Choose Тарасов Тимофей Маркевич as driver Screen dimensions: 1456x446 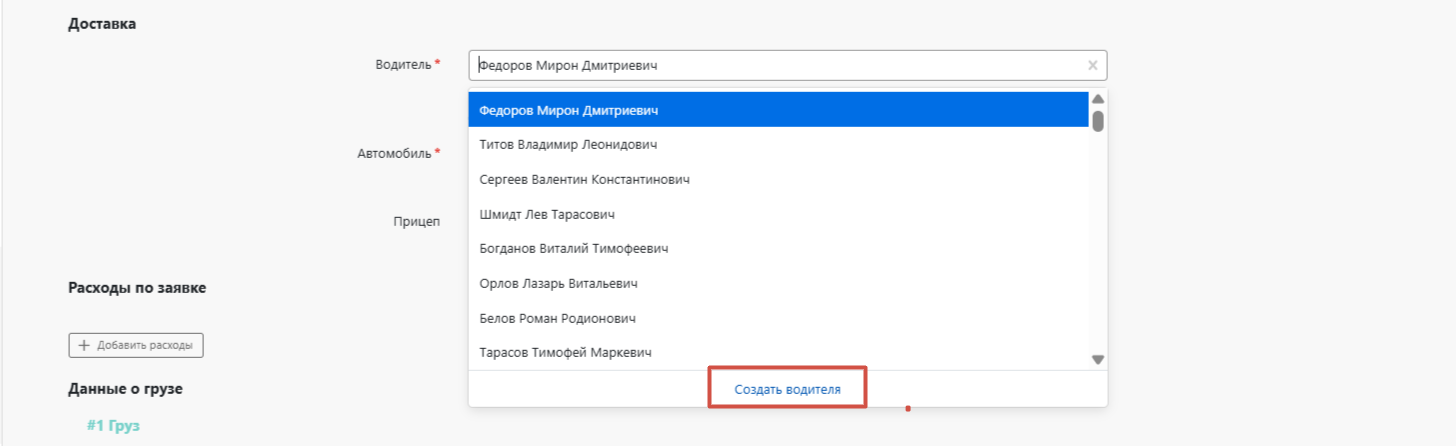point(565,353)
